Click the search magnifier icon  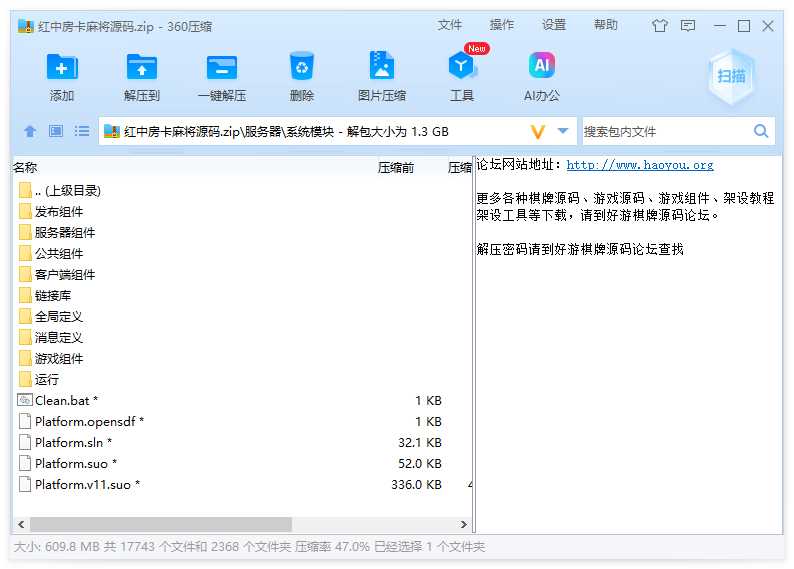(761, 132)
